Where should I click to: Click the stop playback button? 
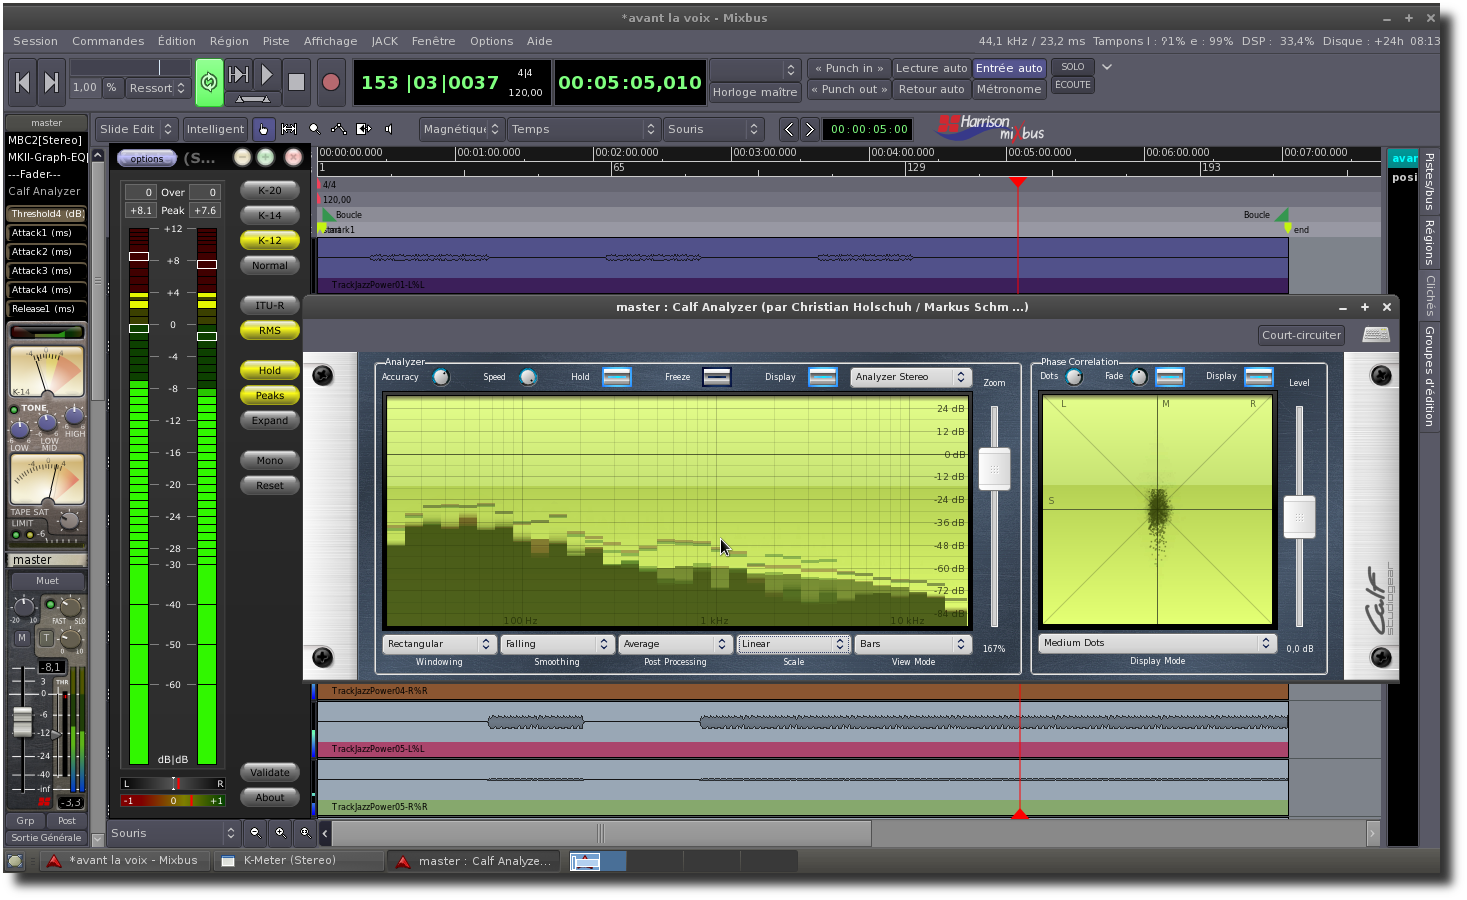point(296,82)
